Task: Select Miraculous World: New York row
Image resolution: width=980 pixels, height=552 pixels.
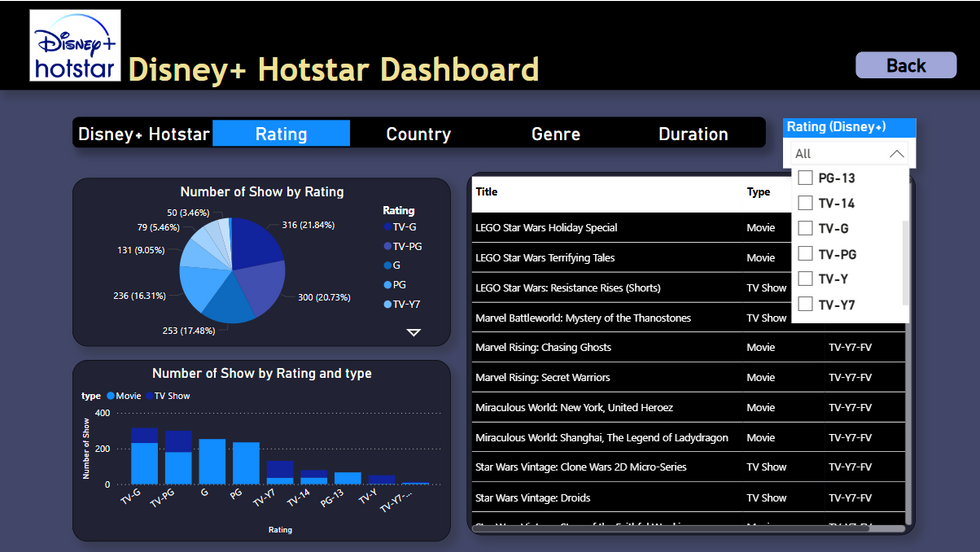Action: pyautogui.click(x=688, y=408)
